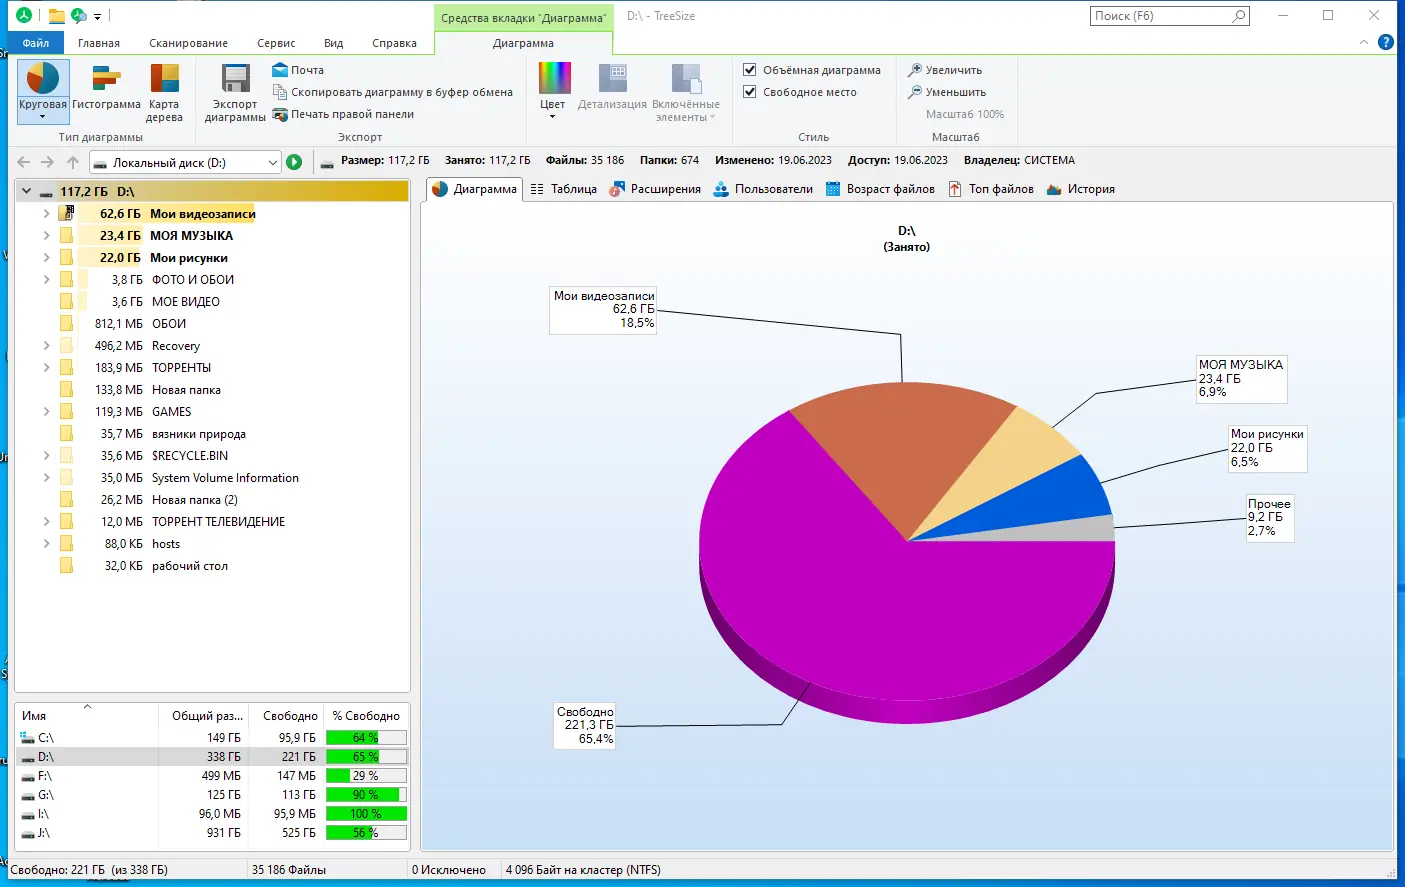Click the 29 % free bar for F:\
Image resolution: width=1405 pixels, height=887 pixels.
[366, 776]
